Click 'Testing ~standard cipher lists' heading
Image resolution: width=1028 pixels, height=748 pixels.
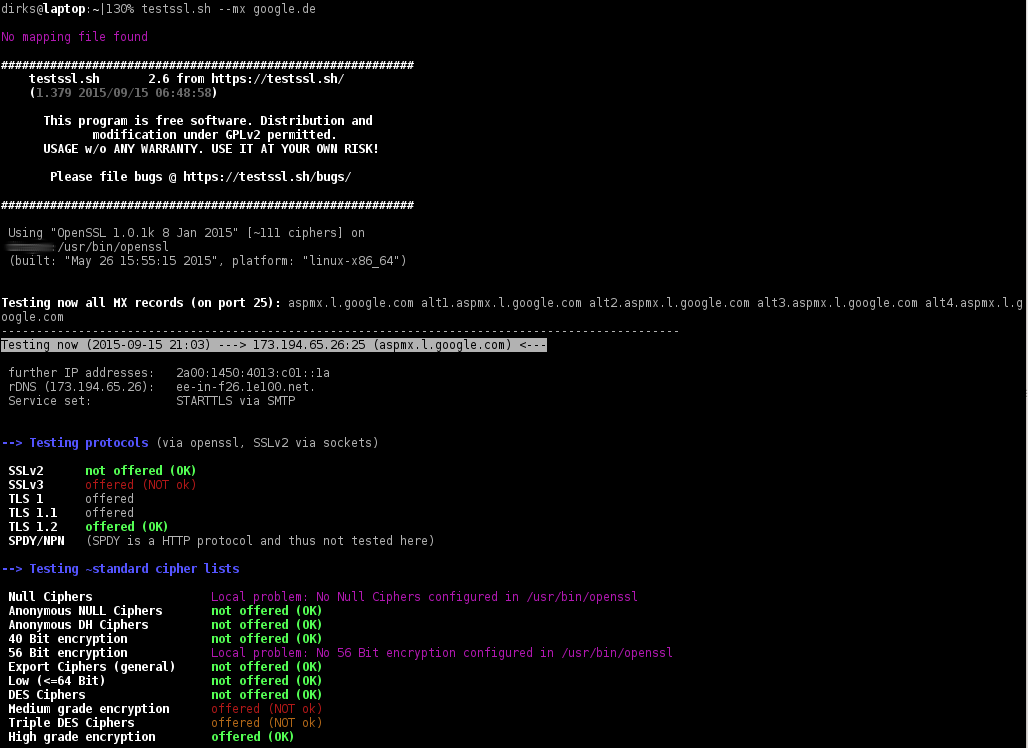click(x=134, y=569)
